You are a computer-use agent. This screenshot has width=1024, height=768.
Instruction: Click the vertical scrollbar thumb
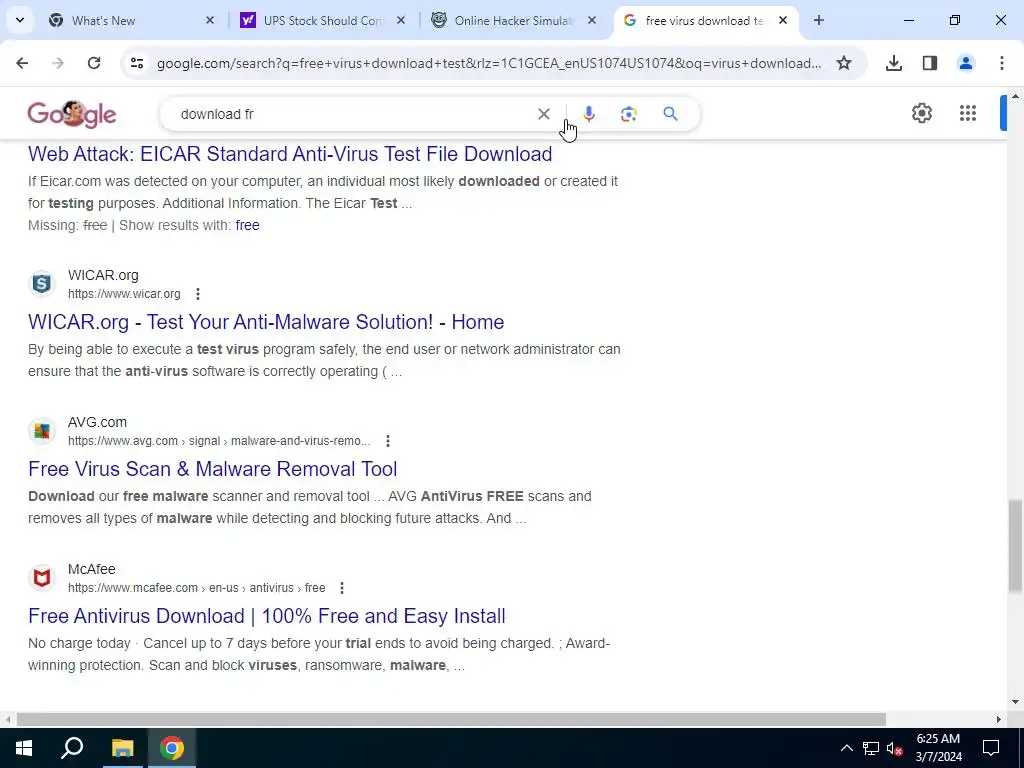1015,545
